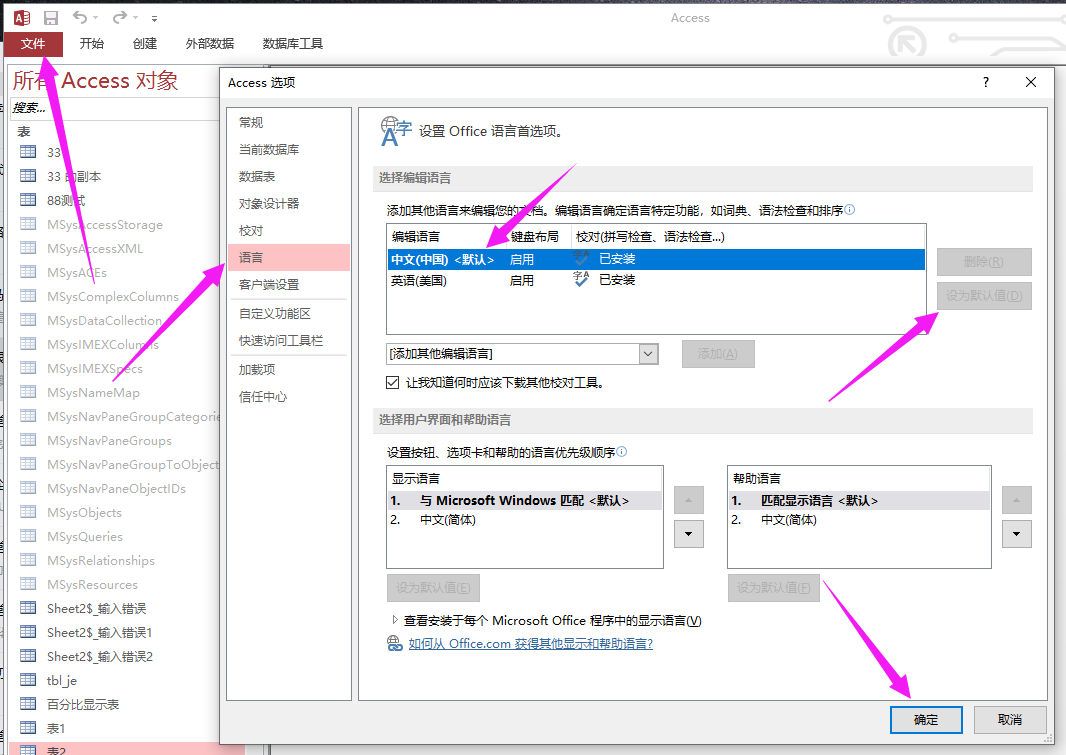
Task: Click the table icon for 百分比显示表
Action: tap(28, 704)
